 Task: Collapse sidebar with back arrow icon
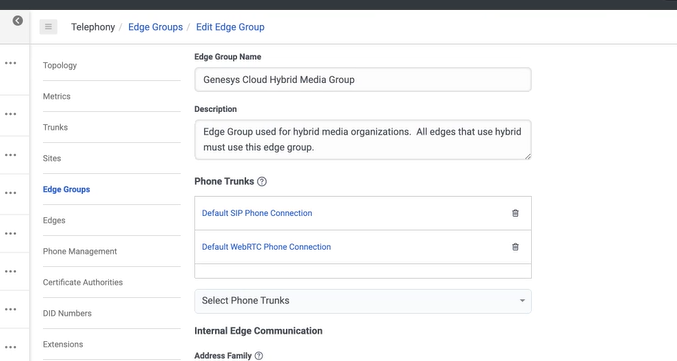coord(18,21)
